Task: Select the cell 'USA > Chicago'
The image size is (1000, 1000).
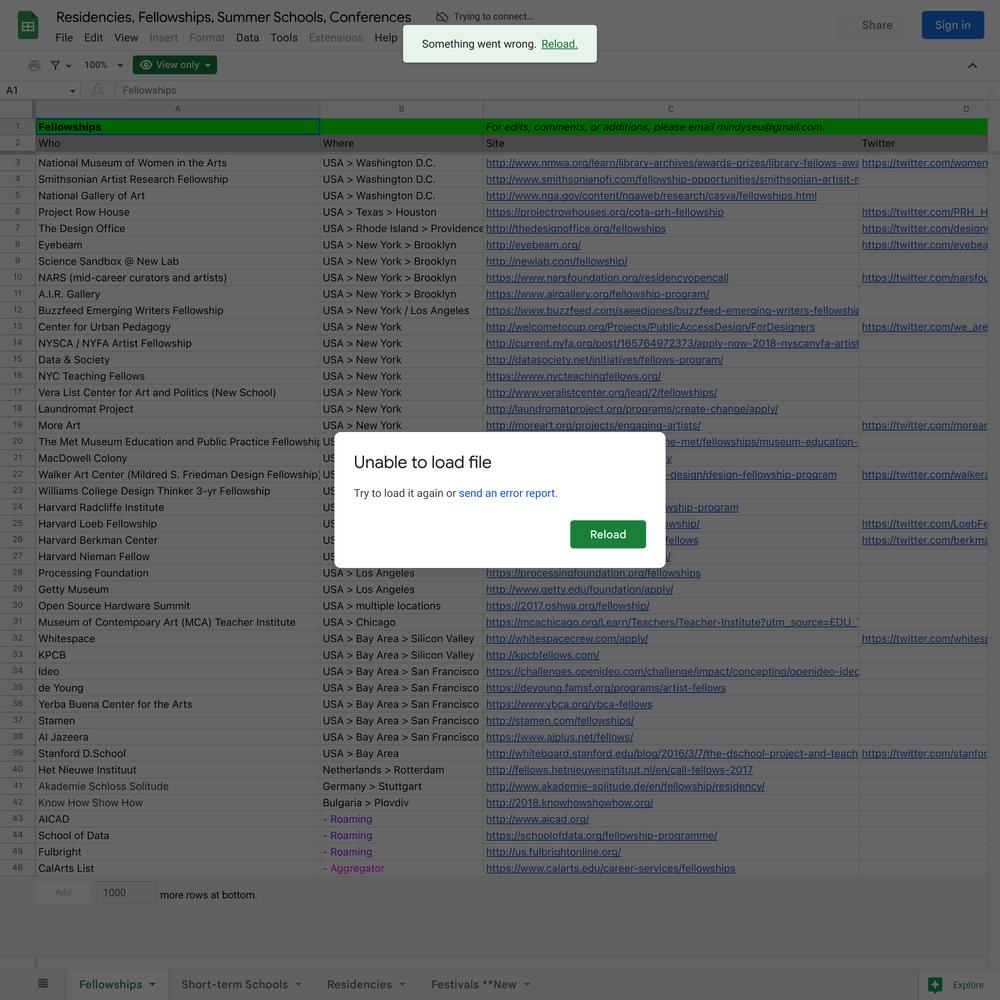Action: tap(401, 622)
